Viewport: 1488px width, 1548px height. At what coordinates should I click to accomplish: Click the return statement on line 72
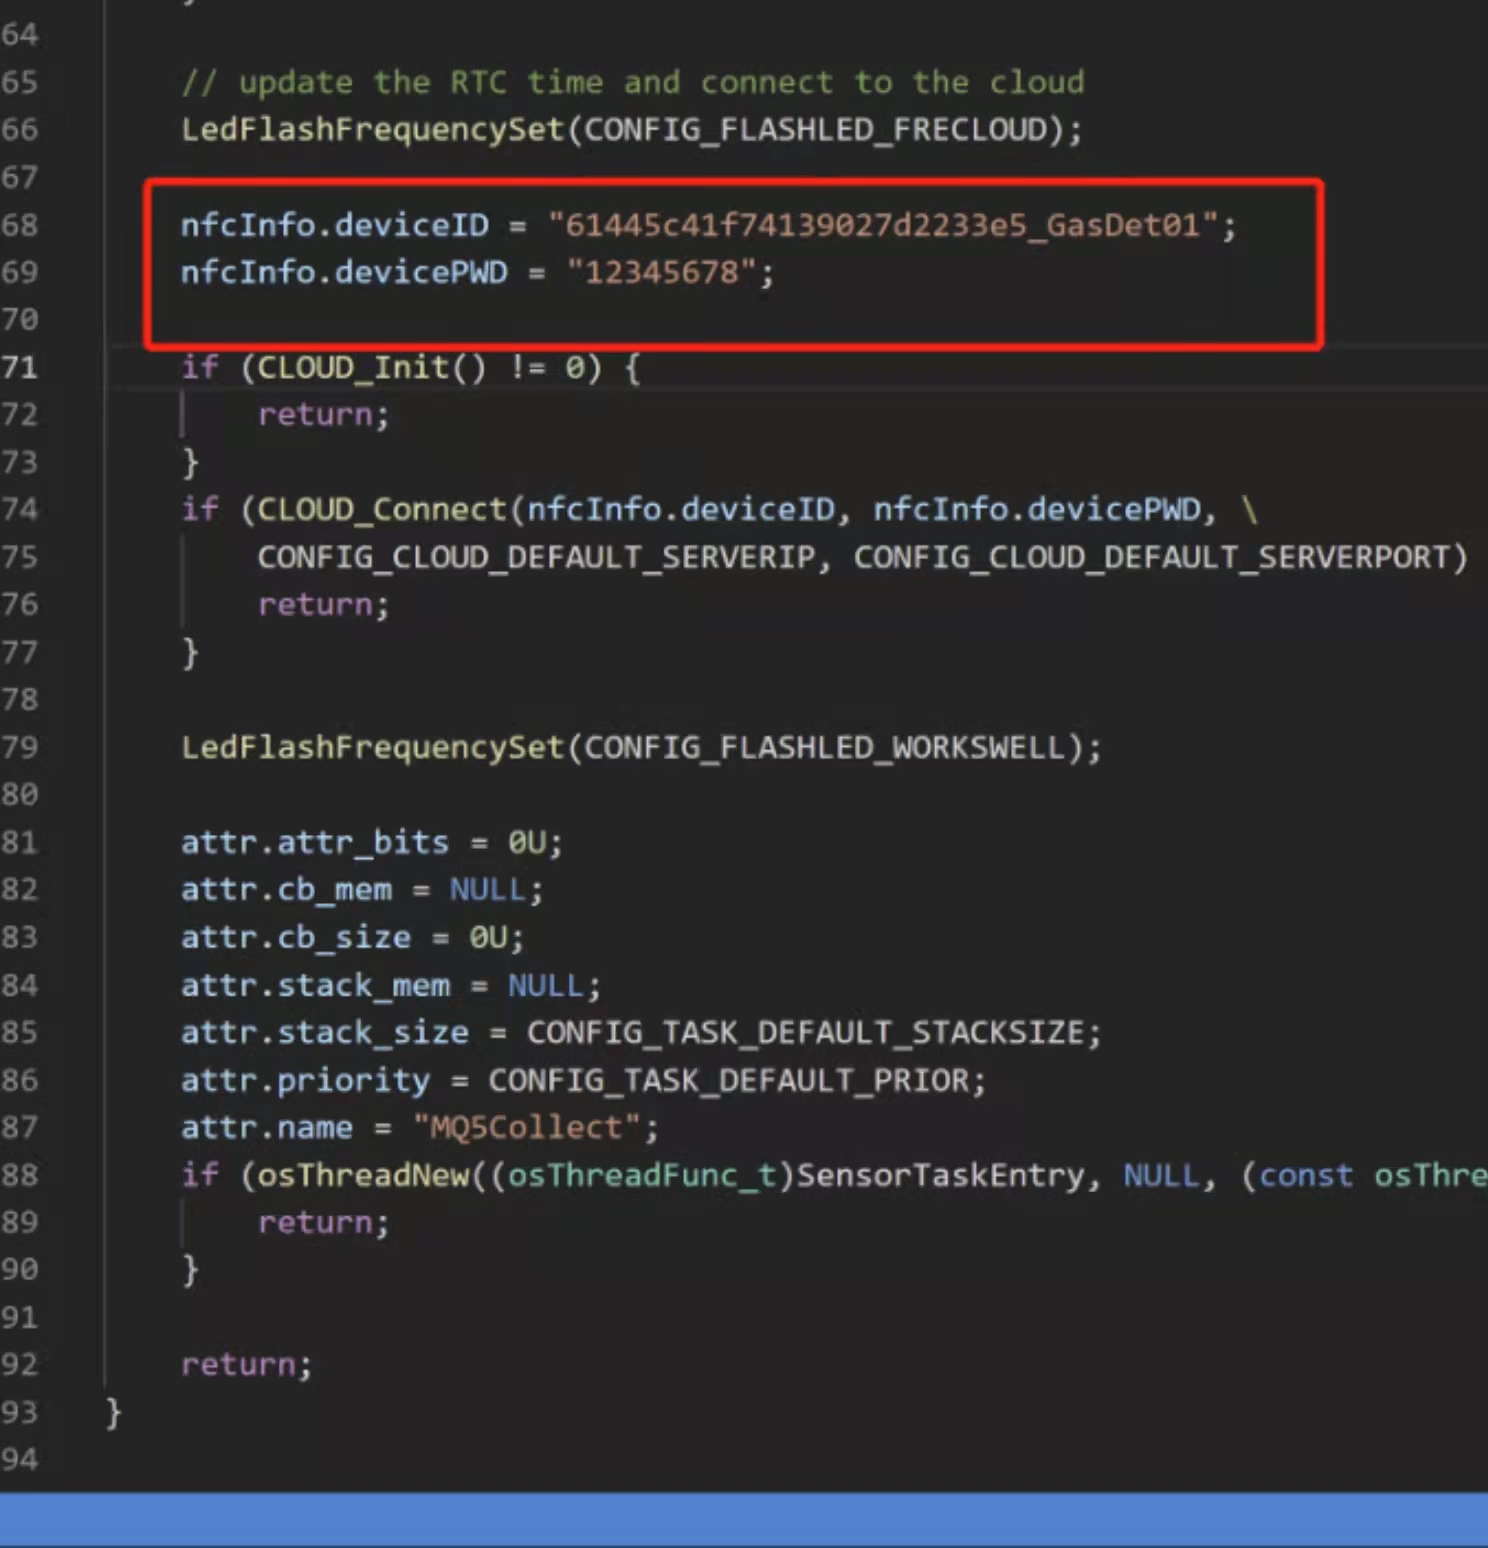(323, 415)
